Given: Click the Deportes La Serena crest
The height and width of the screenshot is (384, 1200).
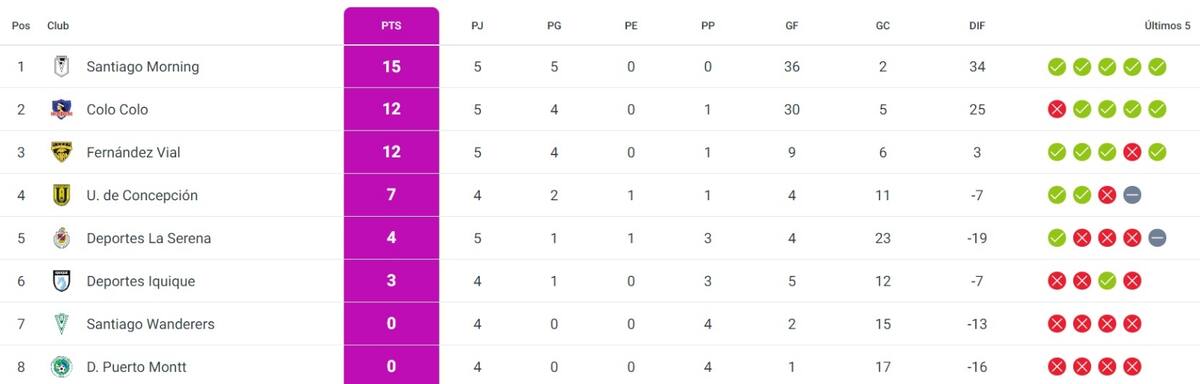Looking at the screenshot, I should (x=61, y=239).
